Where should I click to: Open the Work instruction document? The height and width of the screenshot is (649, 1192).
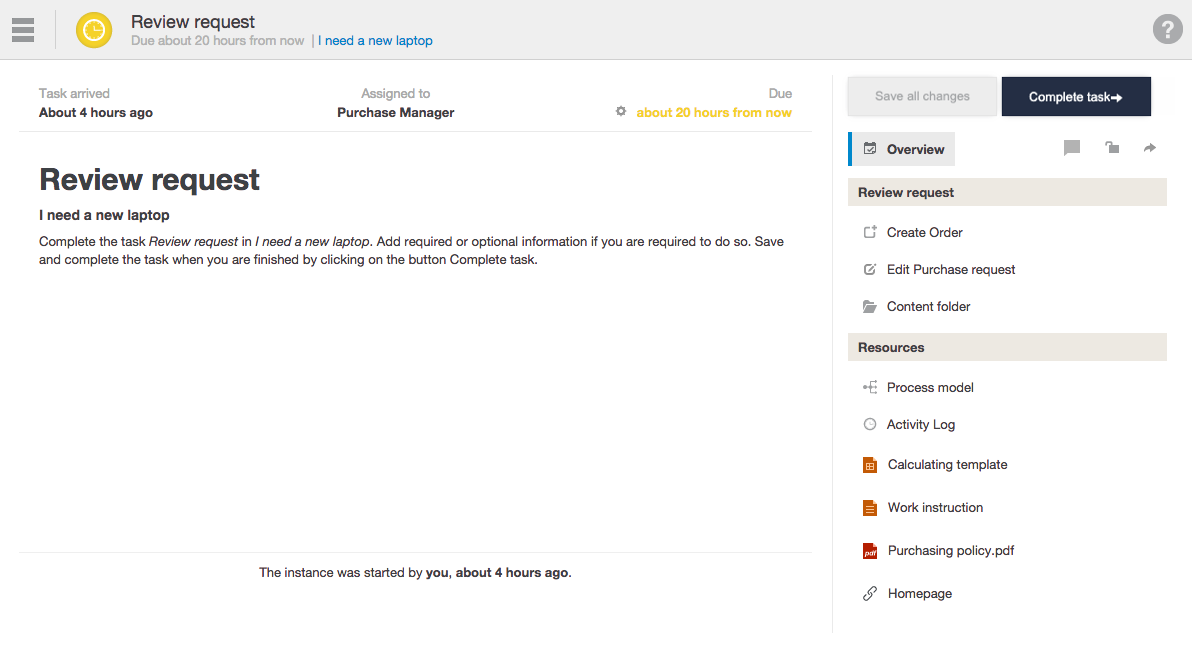pyautogui.click(x=935, y=507)
